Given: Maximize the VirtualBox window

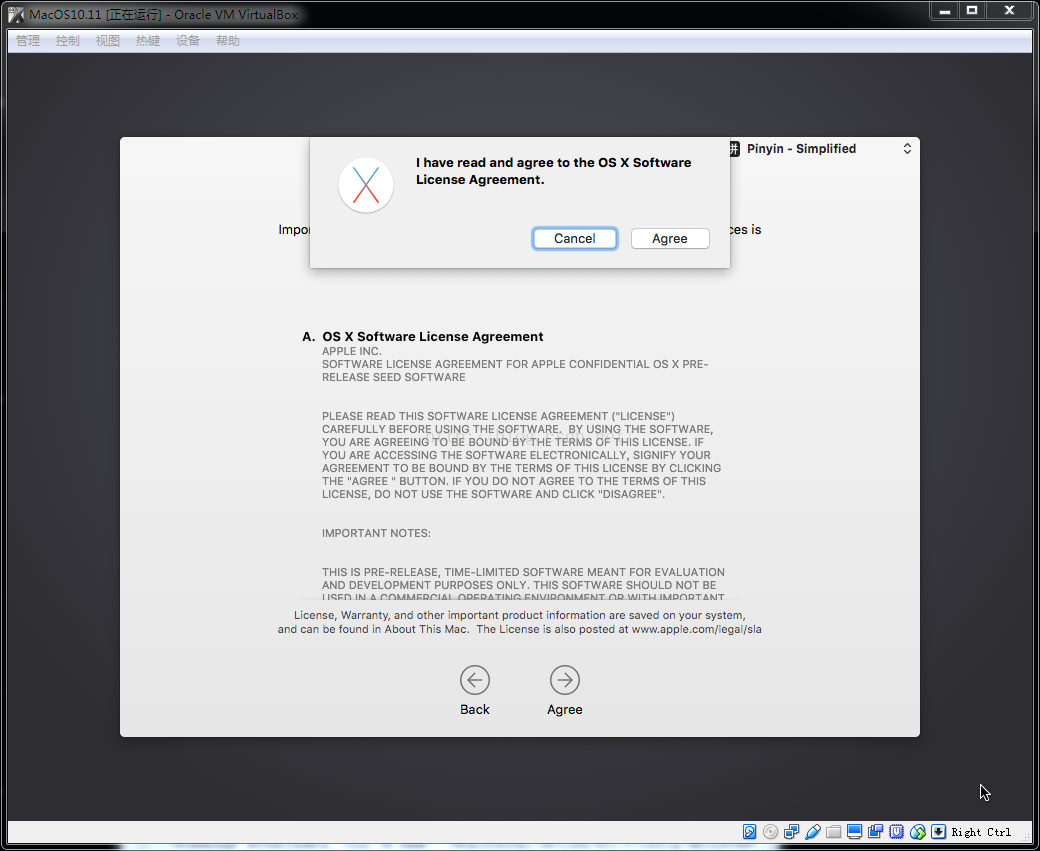Looking at the screenshot, I should coord(972,11).
